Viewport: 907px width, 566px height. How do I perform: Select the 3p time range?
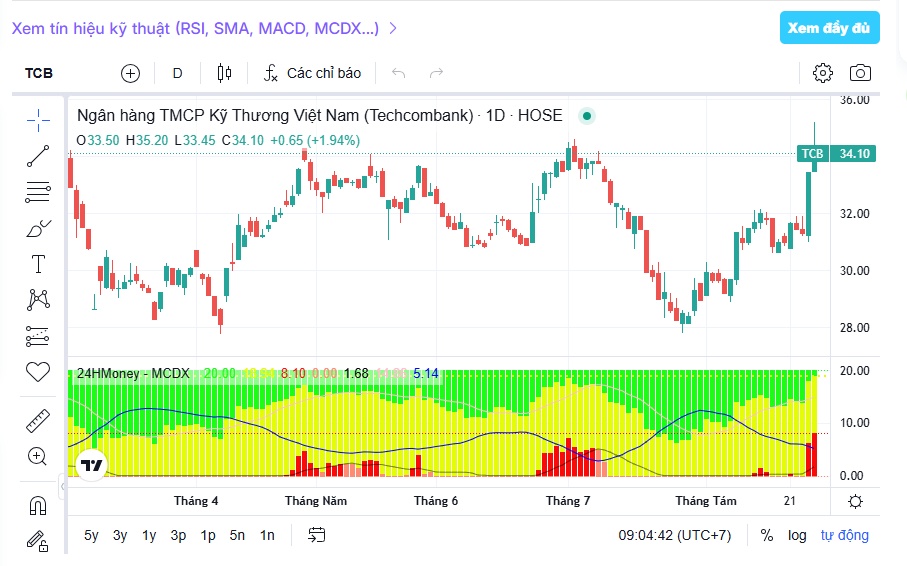point(178,535)
